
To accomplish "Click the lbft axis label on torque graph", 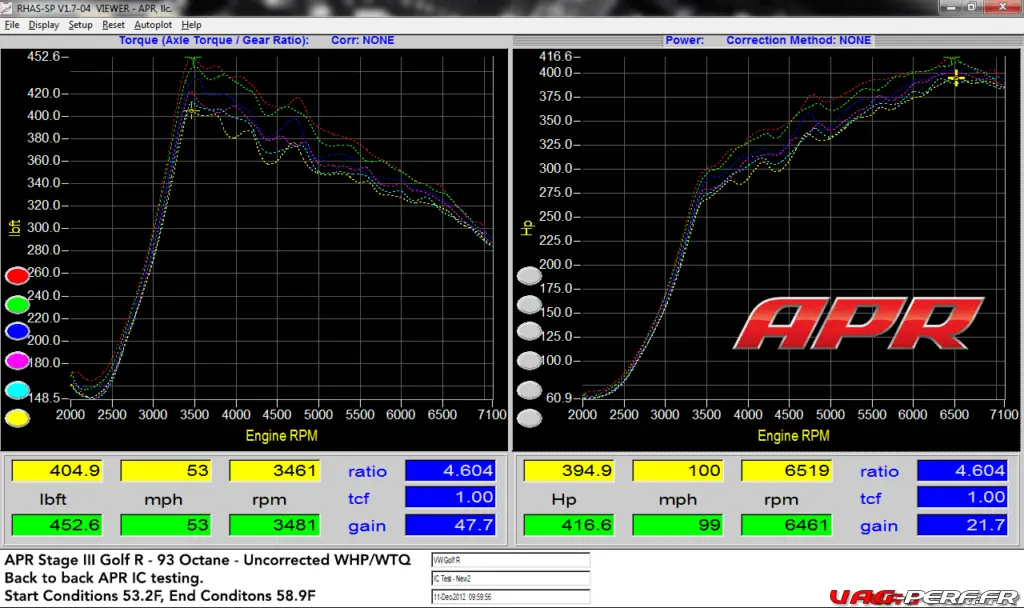I will 14,228.
